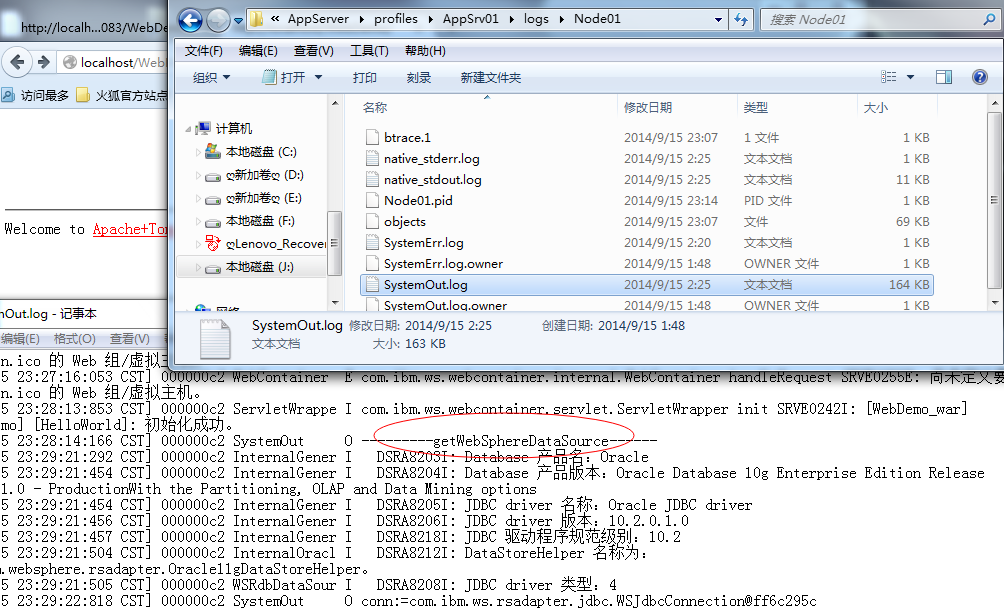
Task: Open the 工具(T) menu in Explorer
Action: [x=369, y=51]
